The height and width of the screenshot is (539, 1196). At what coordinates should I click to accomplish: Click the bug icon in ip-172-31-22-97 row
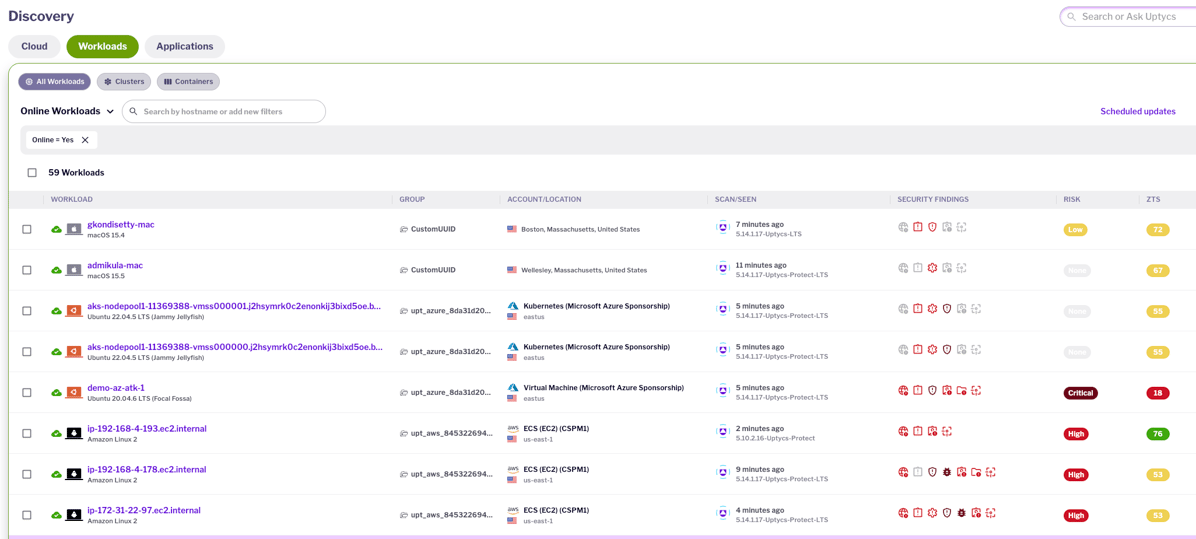pos(961,512)
